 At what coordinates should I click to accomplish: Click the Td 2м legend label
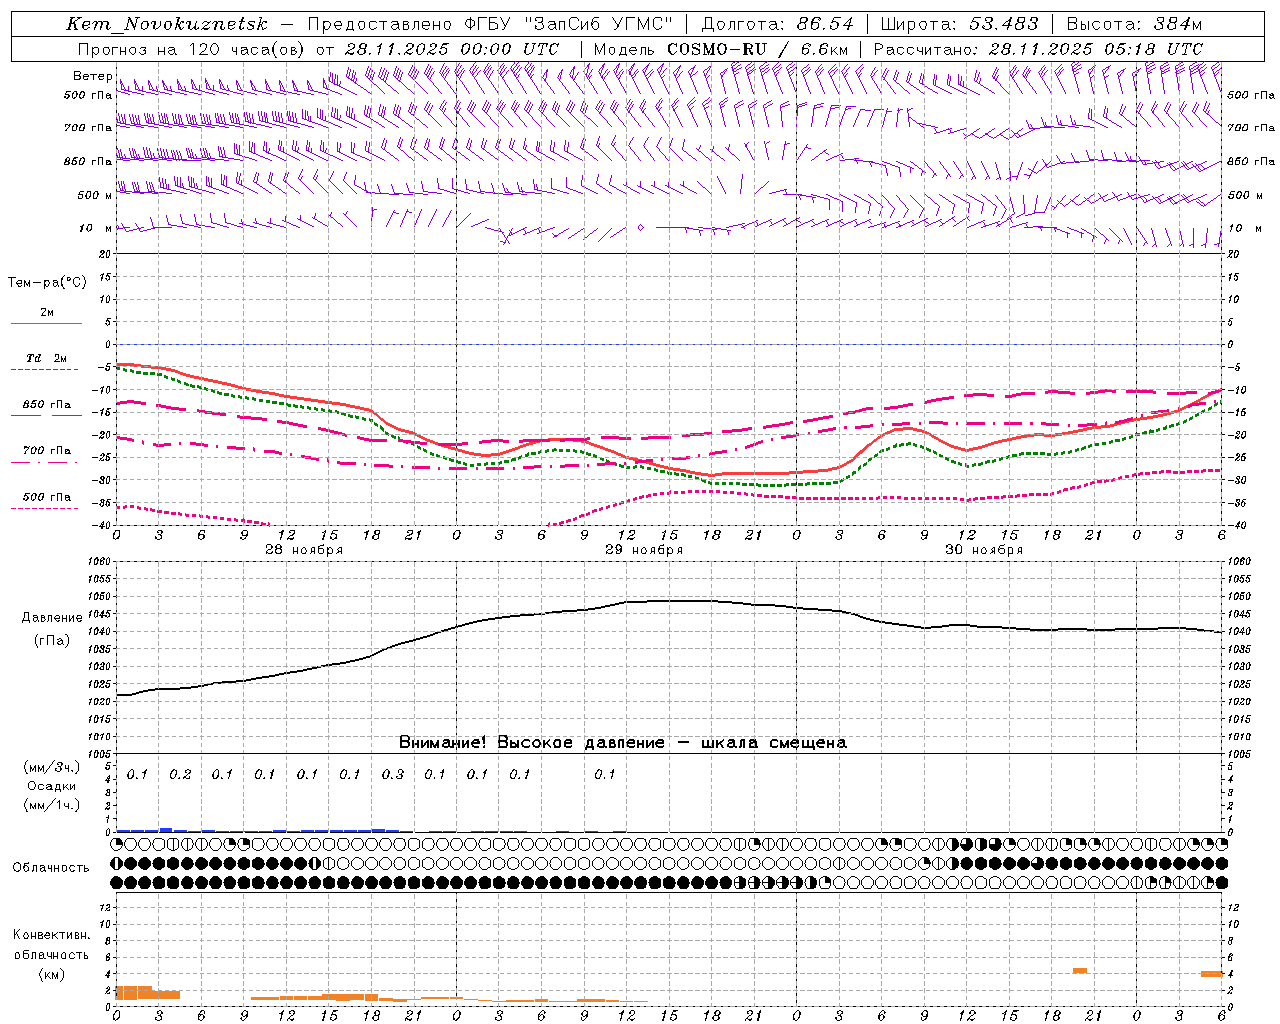coord(46,358)
